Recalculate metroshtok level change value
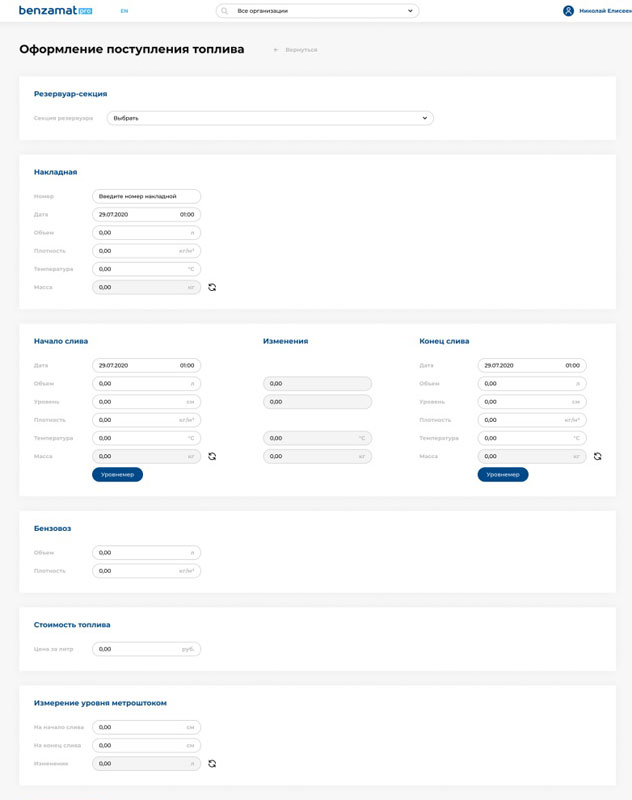Image resolution: width=632 pixels, height=800 pixels. tap(212, 764)
